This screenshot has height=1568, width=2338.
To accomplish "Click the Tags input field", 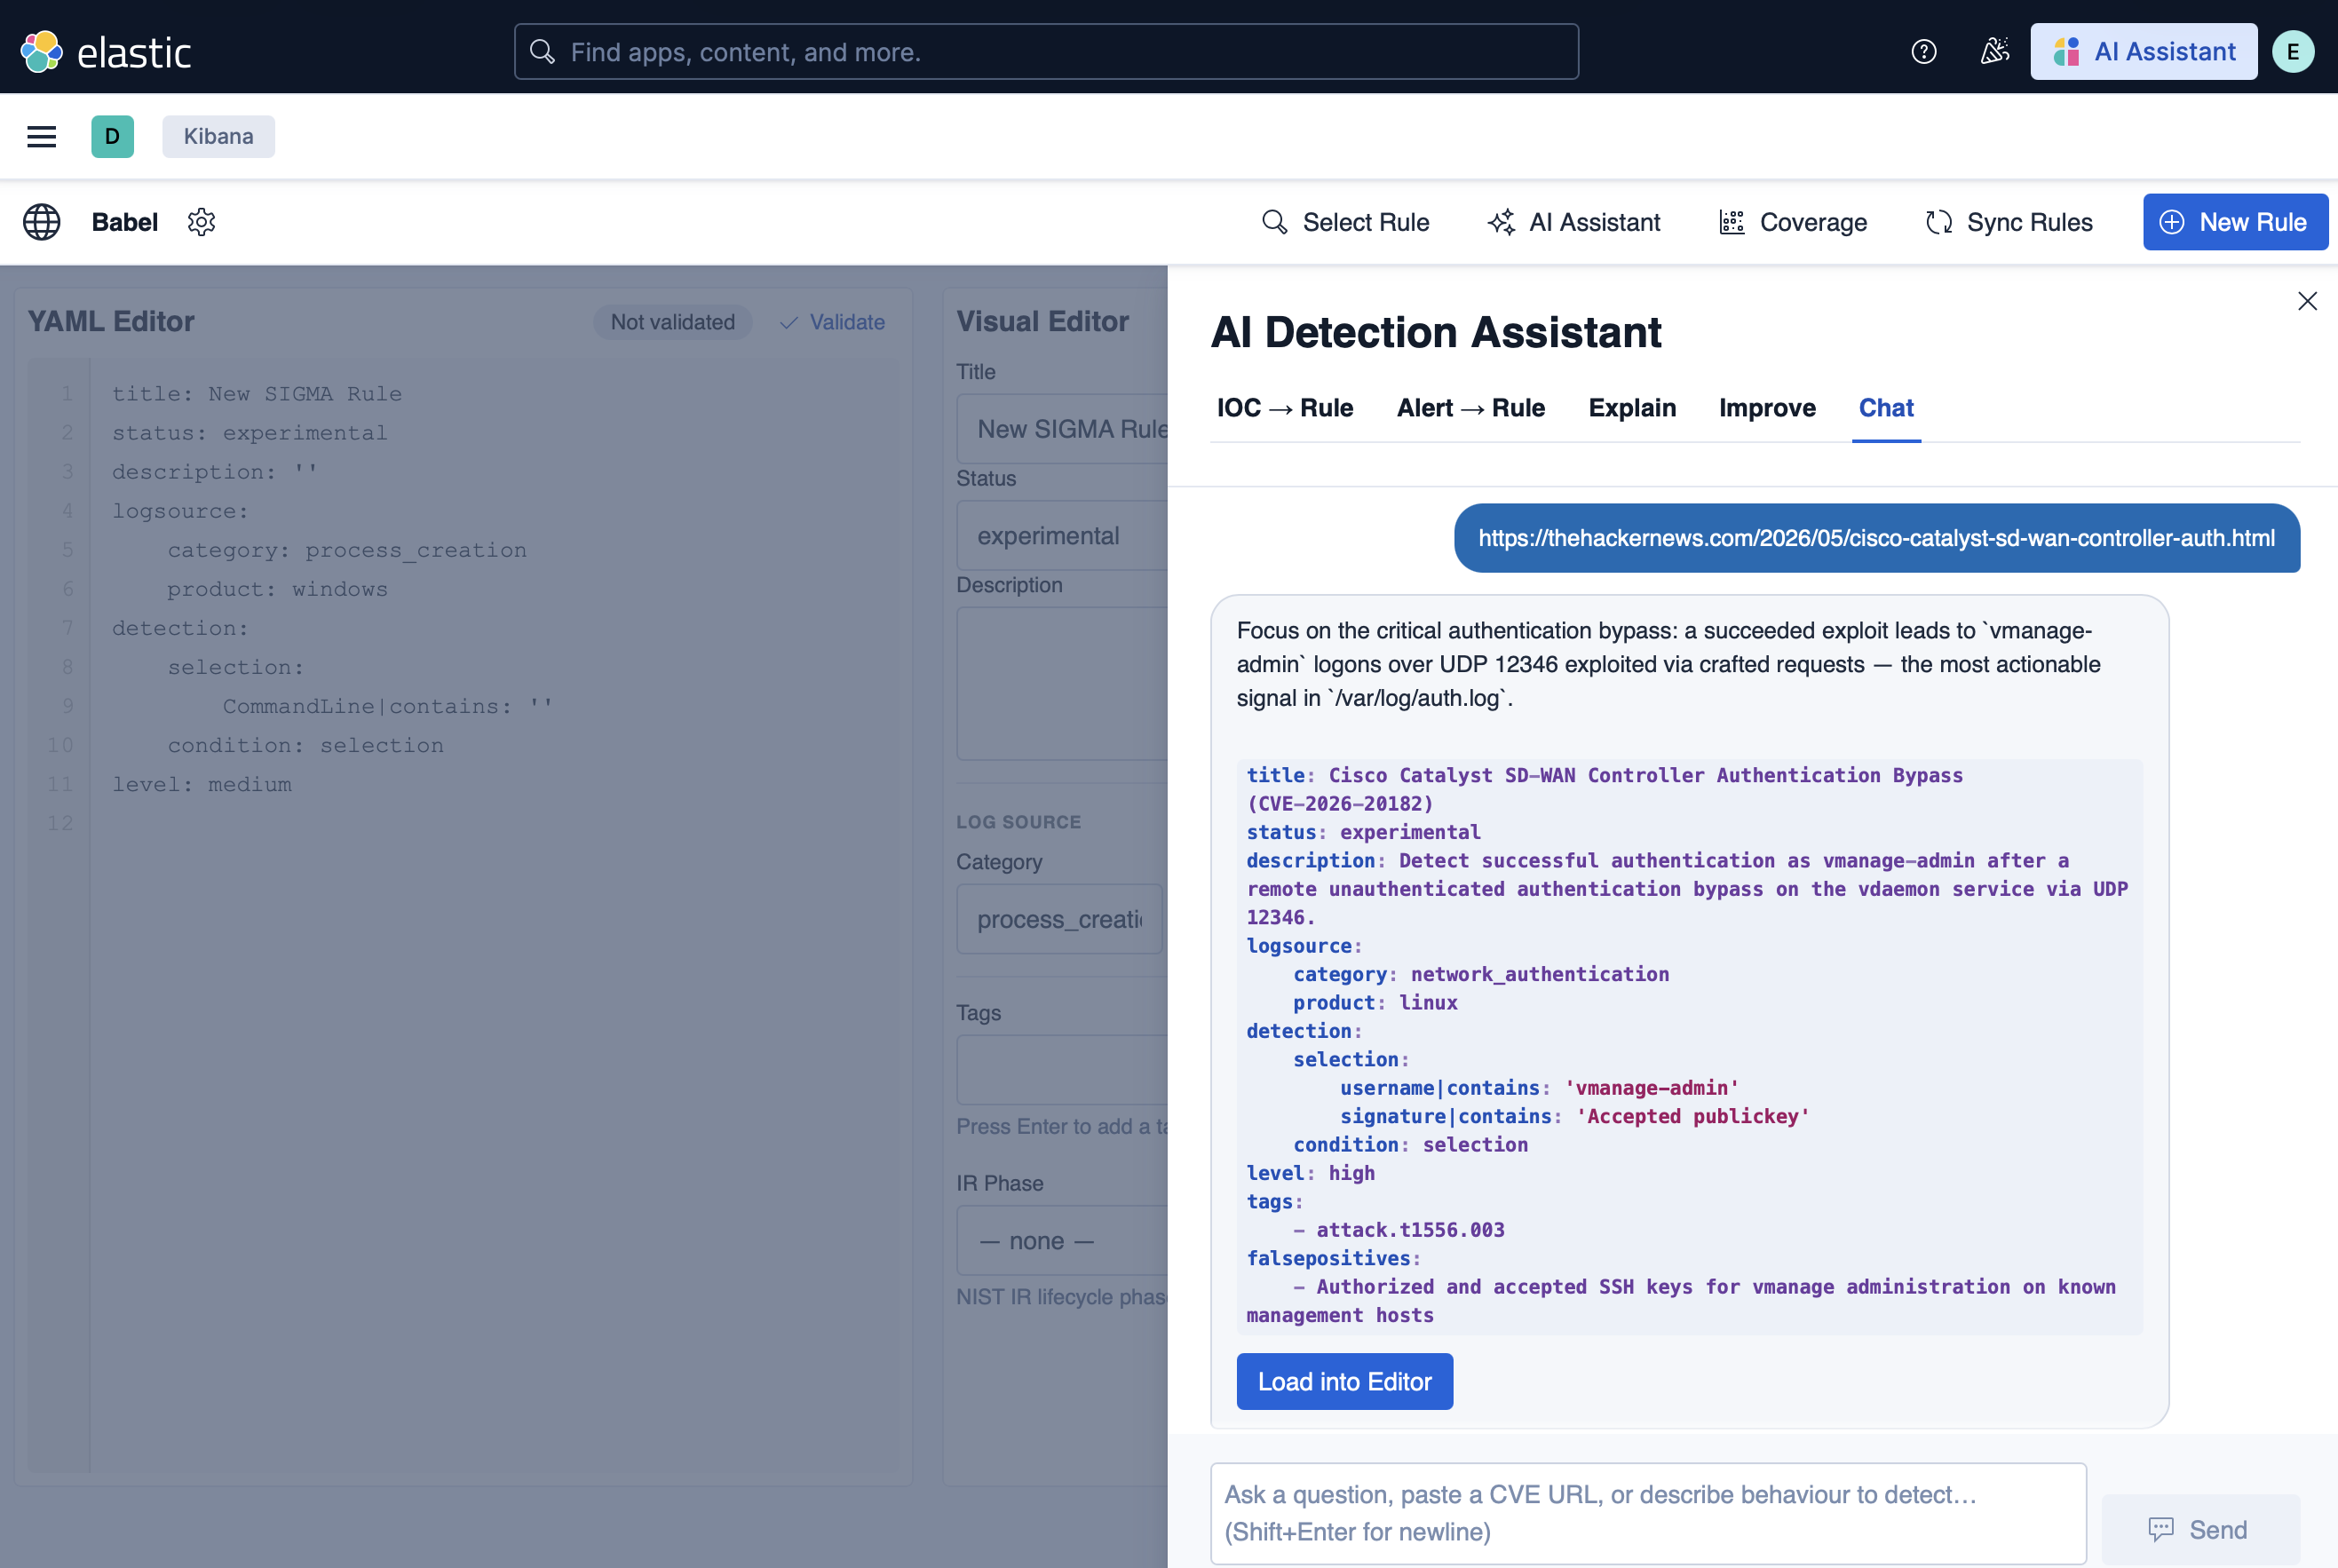I will (1062, 1069).
